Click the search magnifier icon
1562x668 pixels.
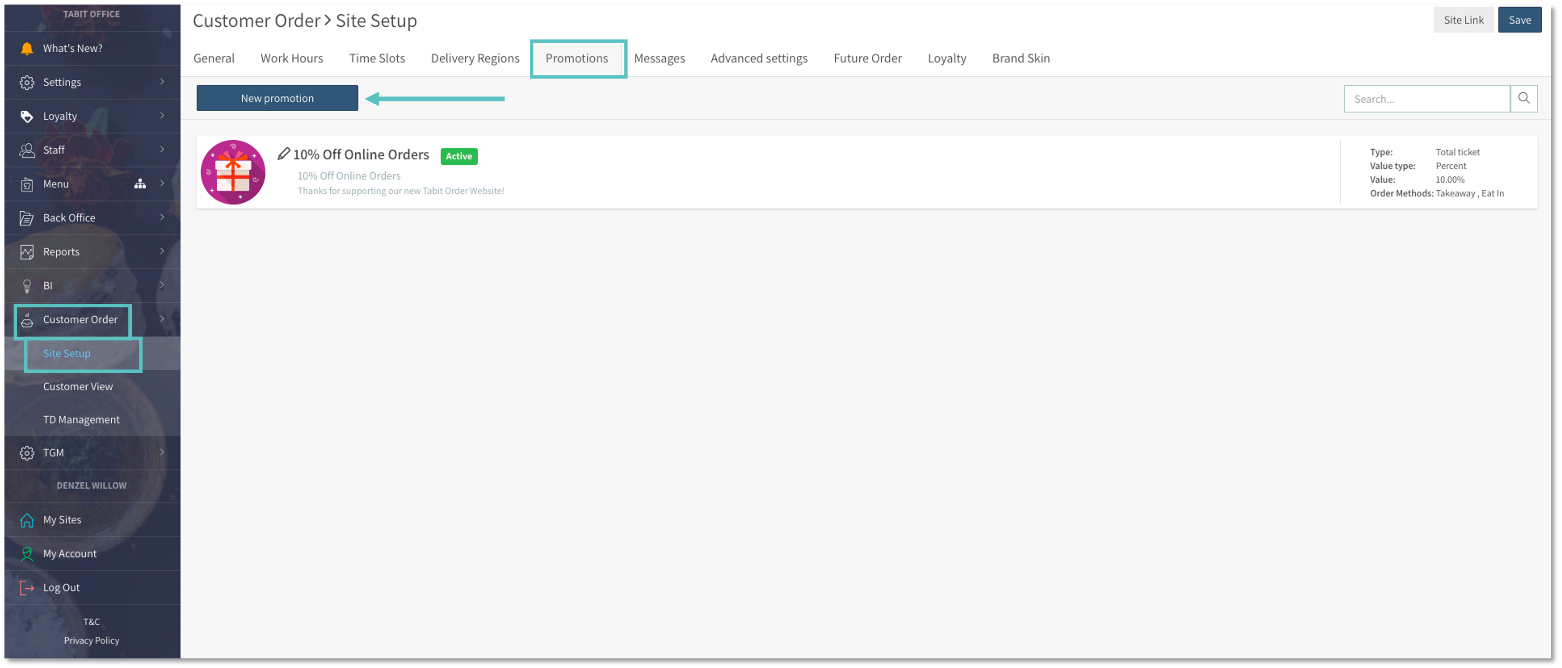pos(1524,99)
